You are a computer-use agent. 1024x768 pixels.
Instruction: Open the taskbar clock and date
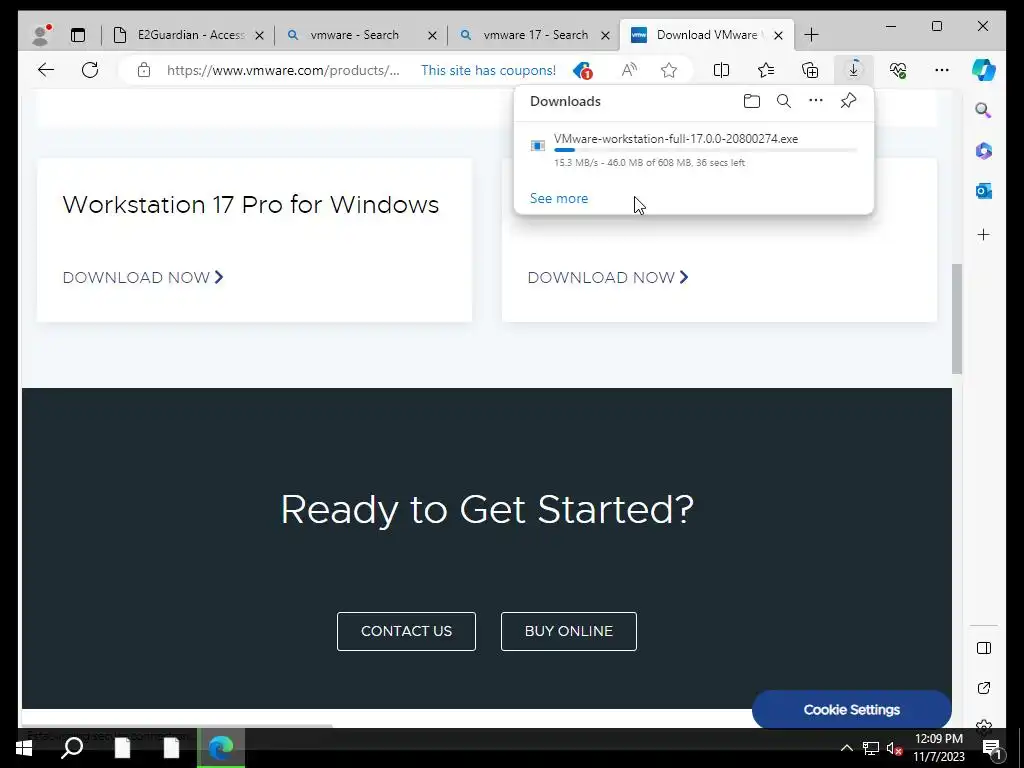click(x=939, y=748)
